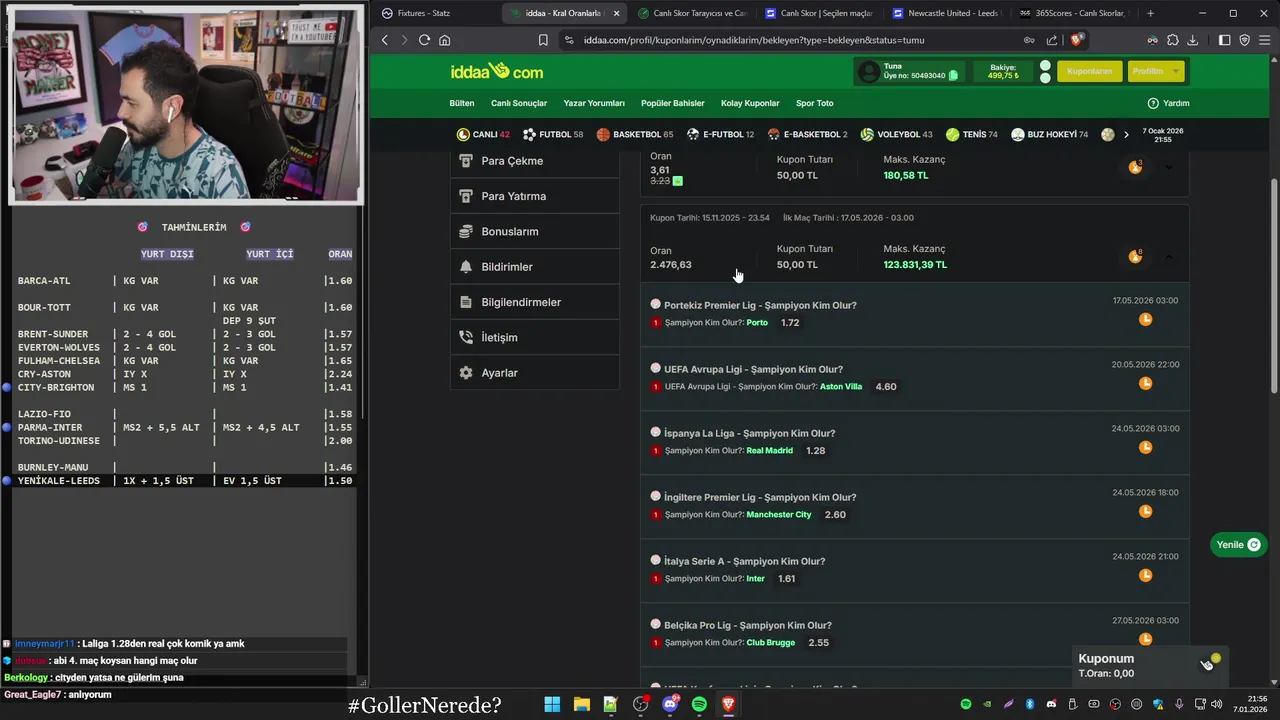1280x720 pixels.
Task: Click the Manchester City selection link
Action: pos(779,515)
